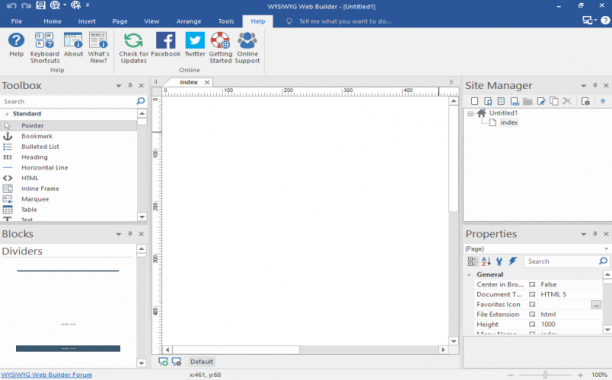The width and height of the screenshot is (612, 380).
Task: Collapse the Untitled1 site tree node
Action: [470, 113]
